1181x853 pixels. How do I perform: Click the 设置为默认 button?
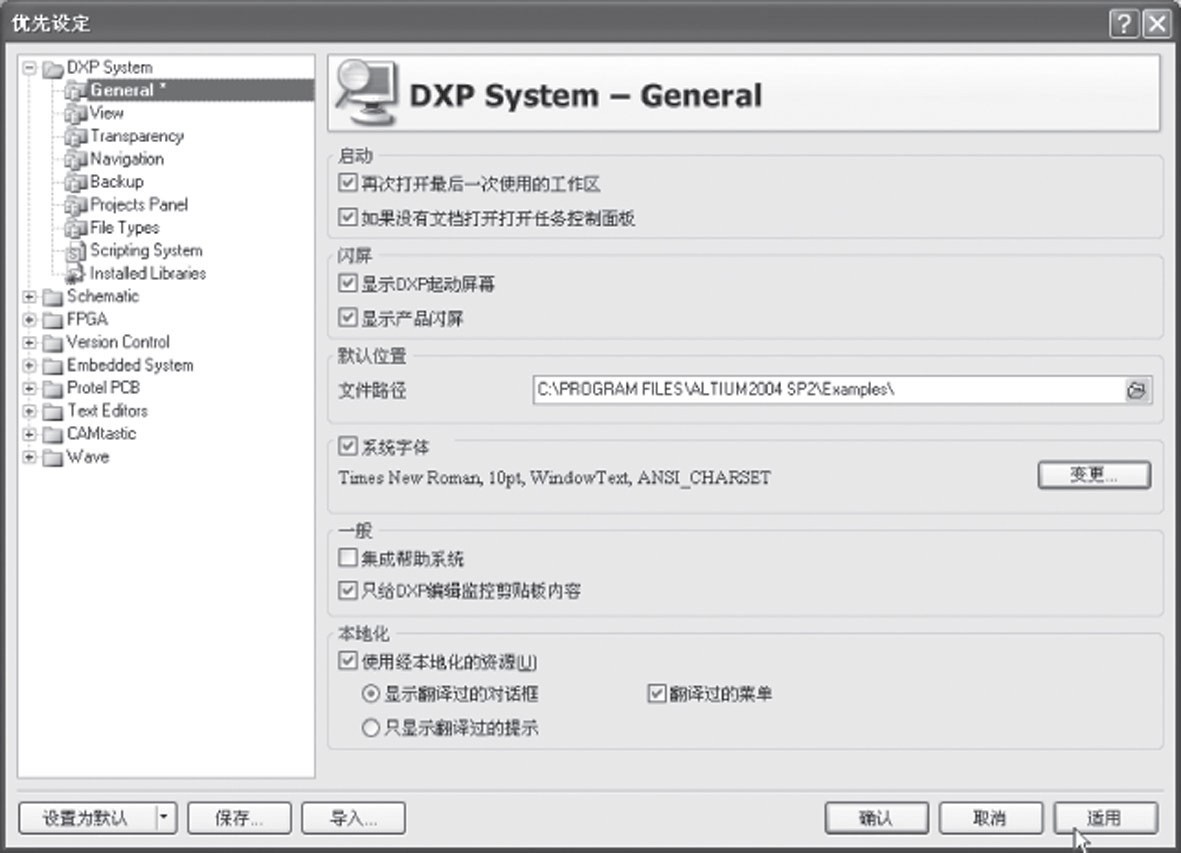pos(86,818)
